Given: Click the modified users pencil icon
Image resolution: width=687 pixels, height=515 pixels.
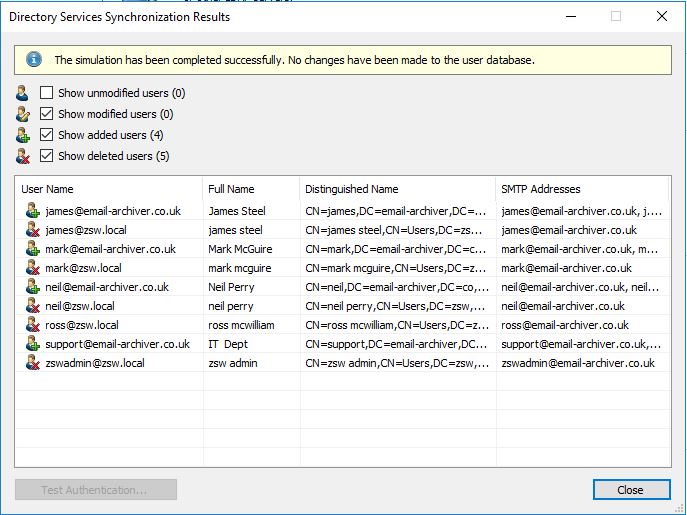Looking at the screenshot, I should click(23, 114).
